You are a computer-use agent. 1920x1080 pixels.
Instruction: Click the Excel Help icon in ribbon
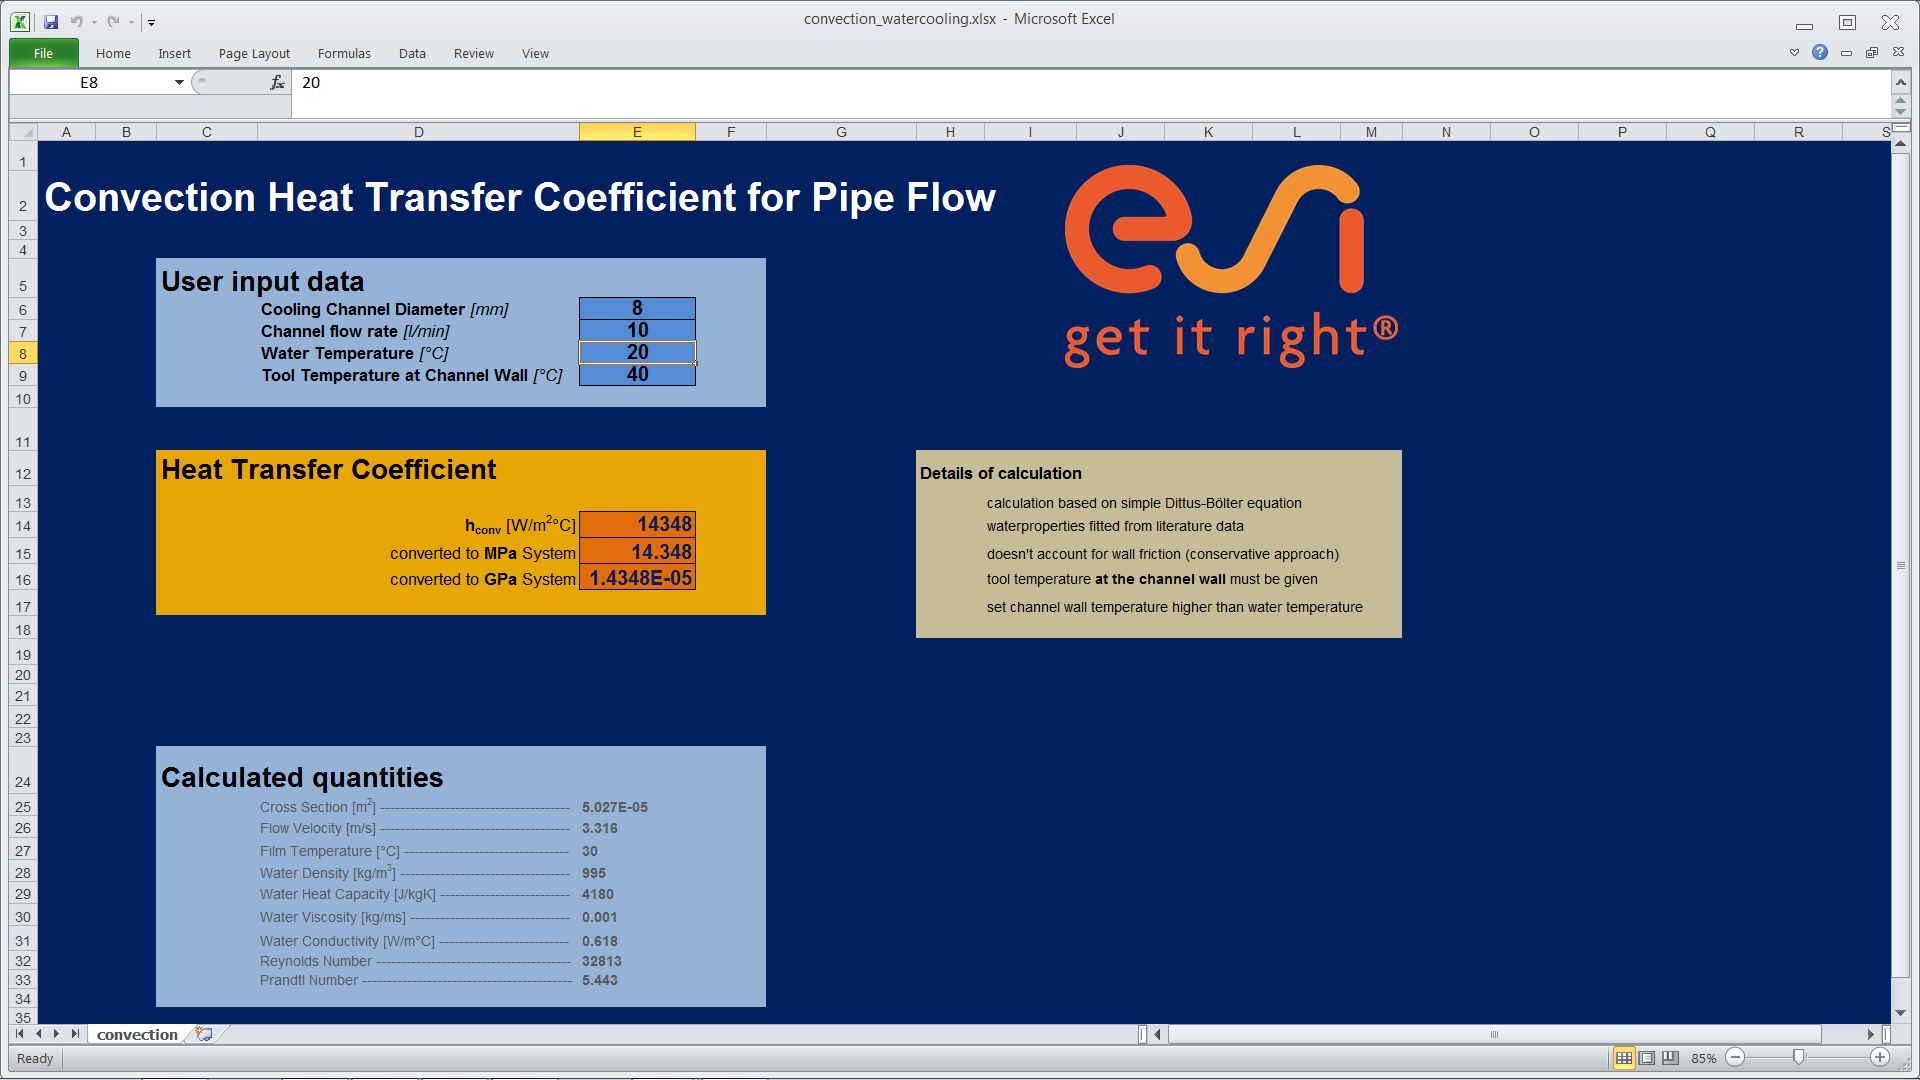click(x=1820, y=53)
